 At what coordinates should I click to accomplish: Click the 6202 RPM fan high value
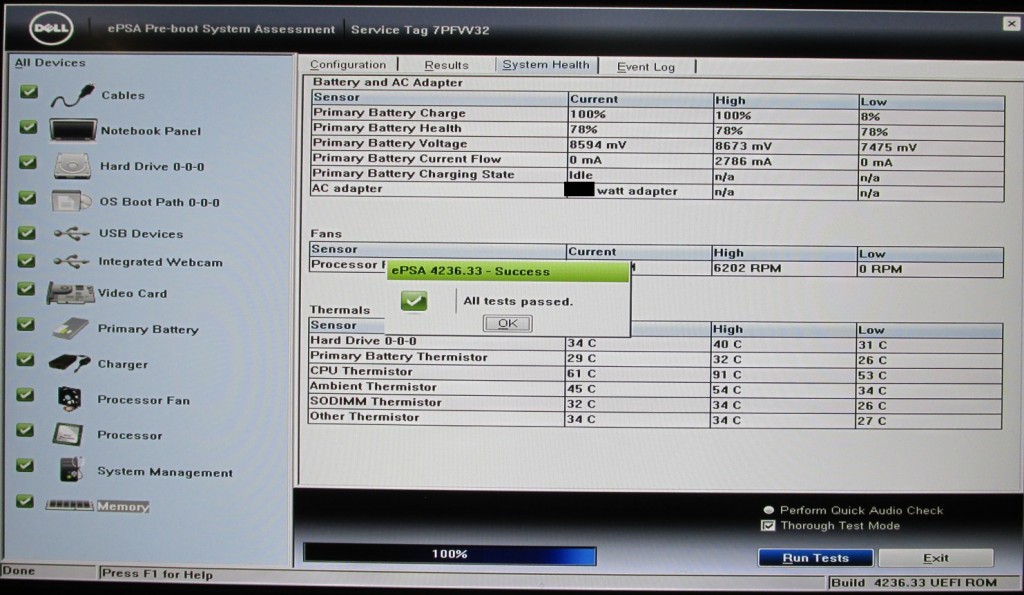[748, 268]
